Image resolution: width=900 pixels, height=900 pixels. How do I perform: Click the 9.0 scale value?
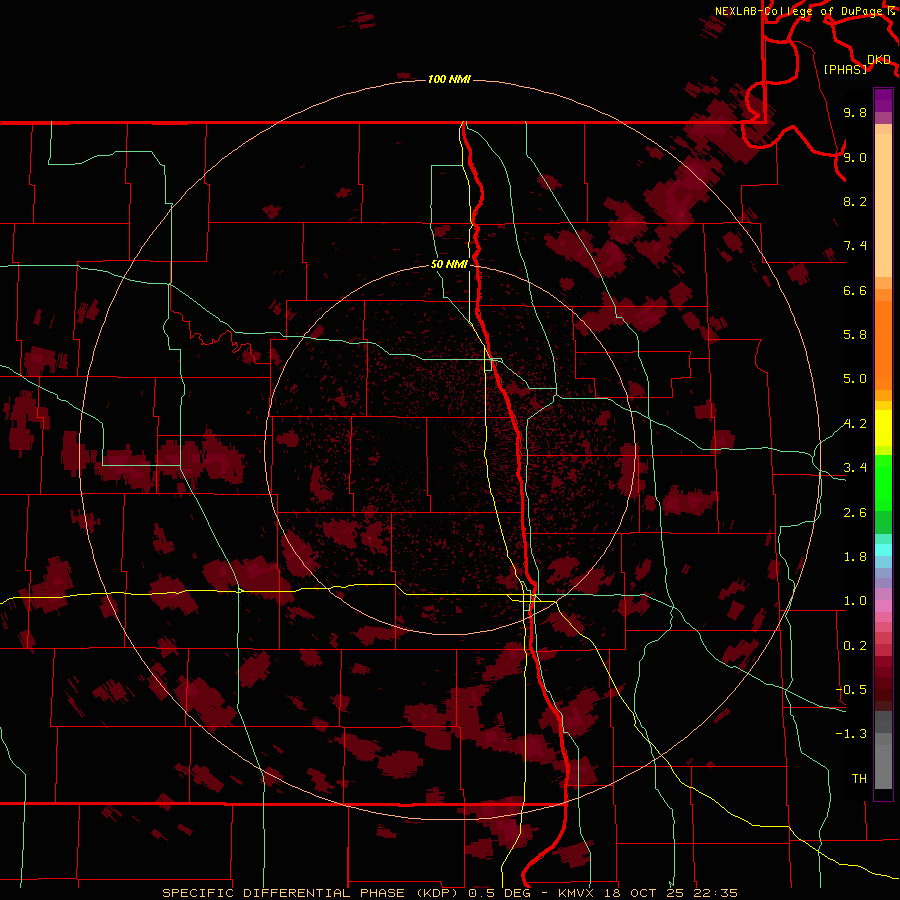coord(855,157)
